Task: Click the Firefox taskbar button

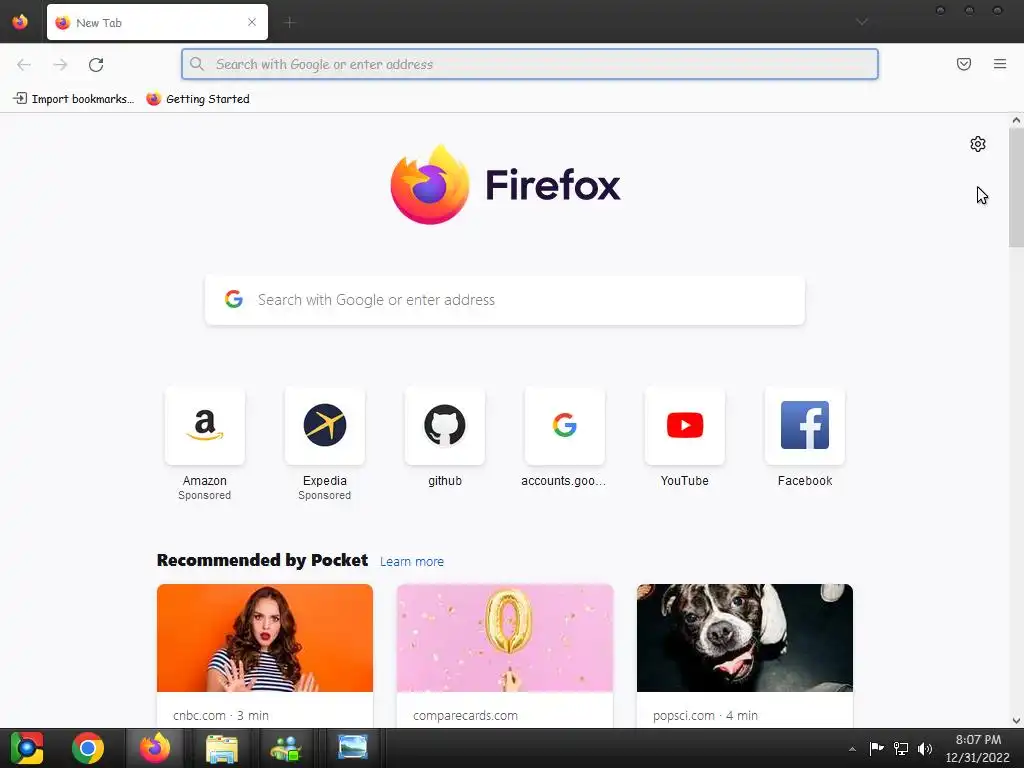Action: coord(155,748)
